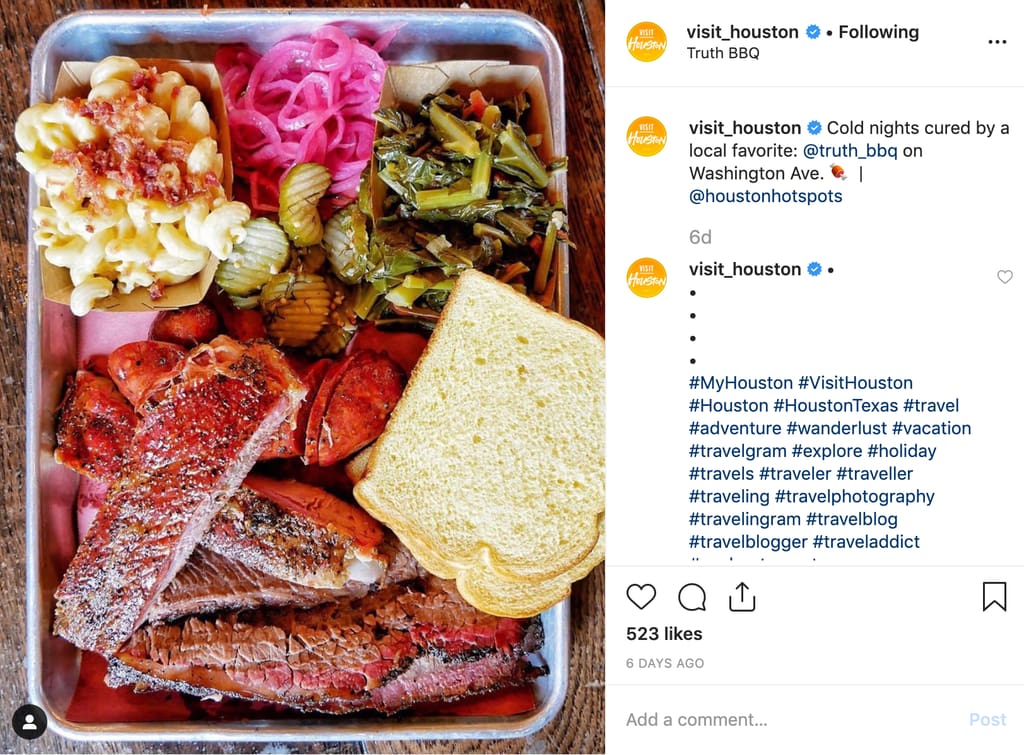Open the three-dot more options menu
Viewport: 1024px width, 755px height.
coord(997,42)
